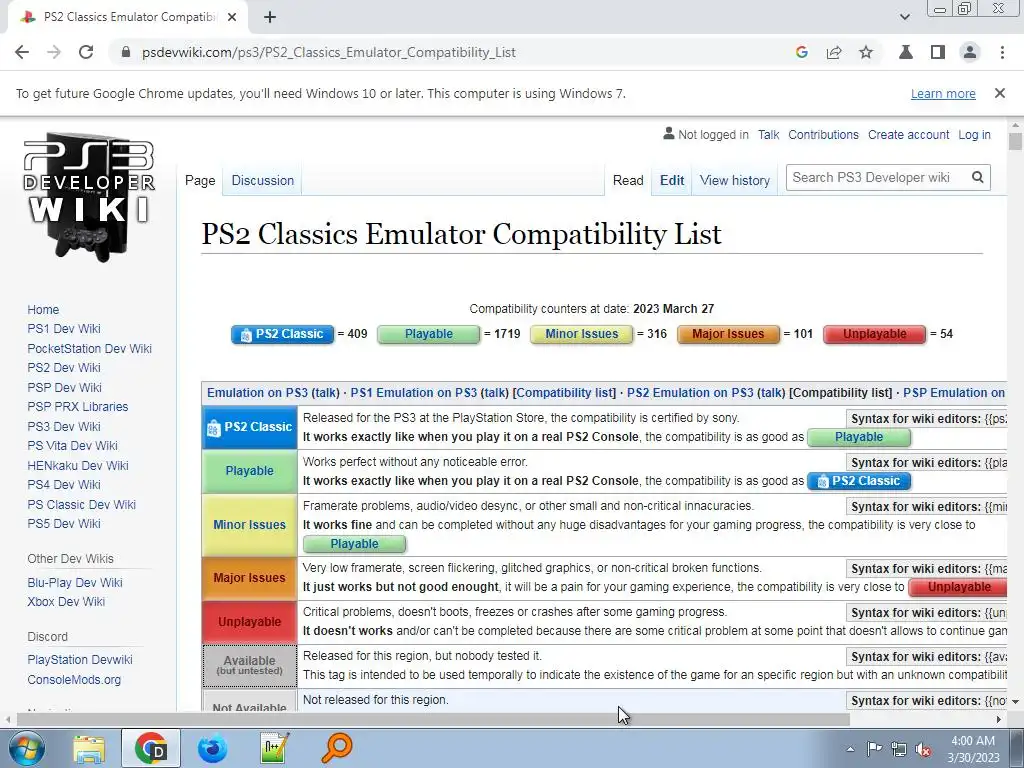Viewport: 1024px width, 768px height.
Task: Open the Chrome extensions flask icon
Action: pos(905,52)
